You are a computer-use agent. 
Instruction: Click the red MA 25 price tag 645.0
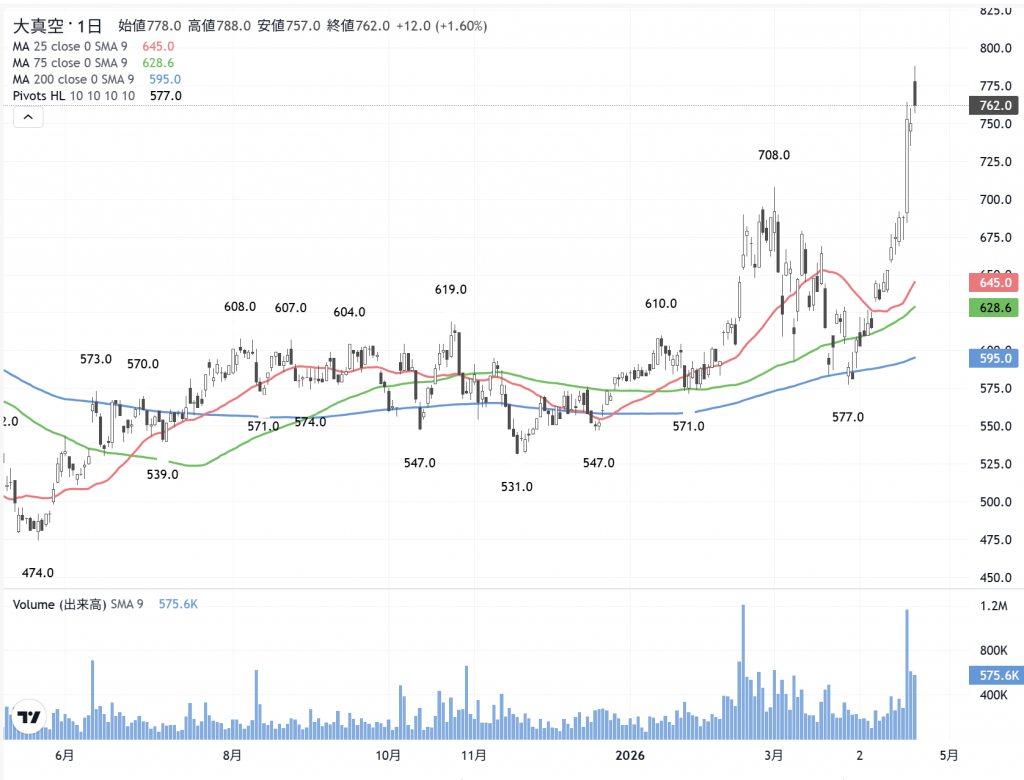(x=996, y=283)
